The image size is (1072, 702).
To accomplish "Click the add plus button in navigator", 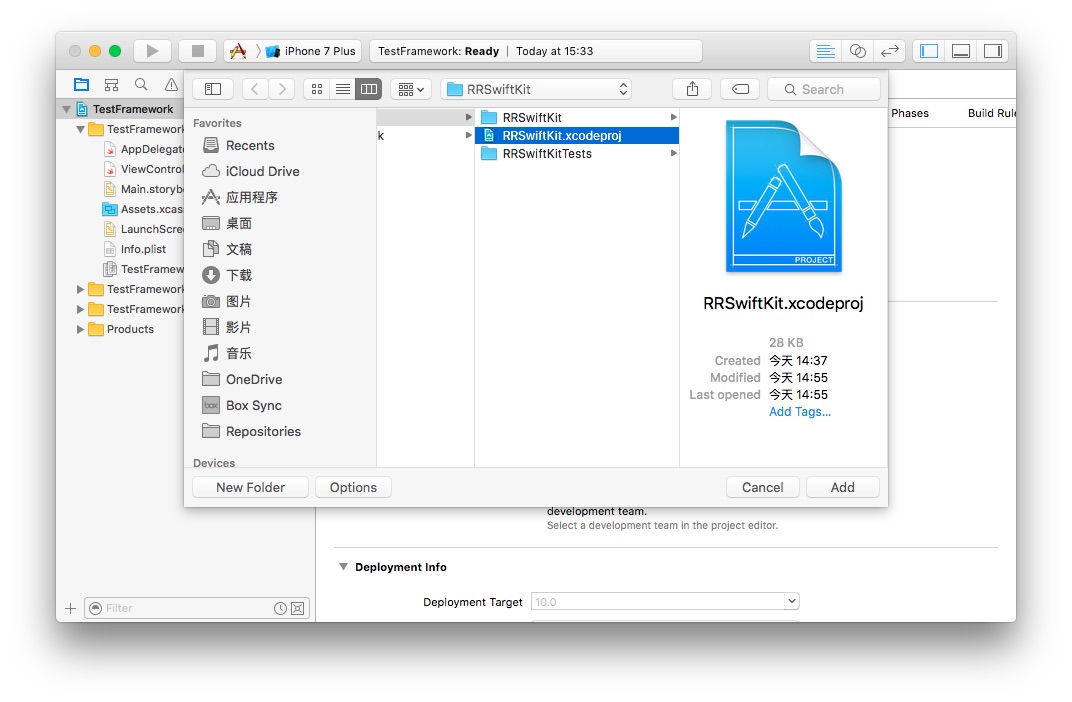I will 70,608.
